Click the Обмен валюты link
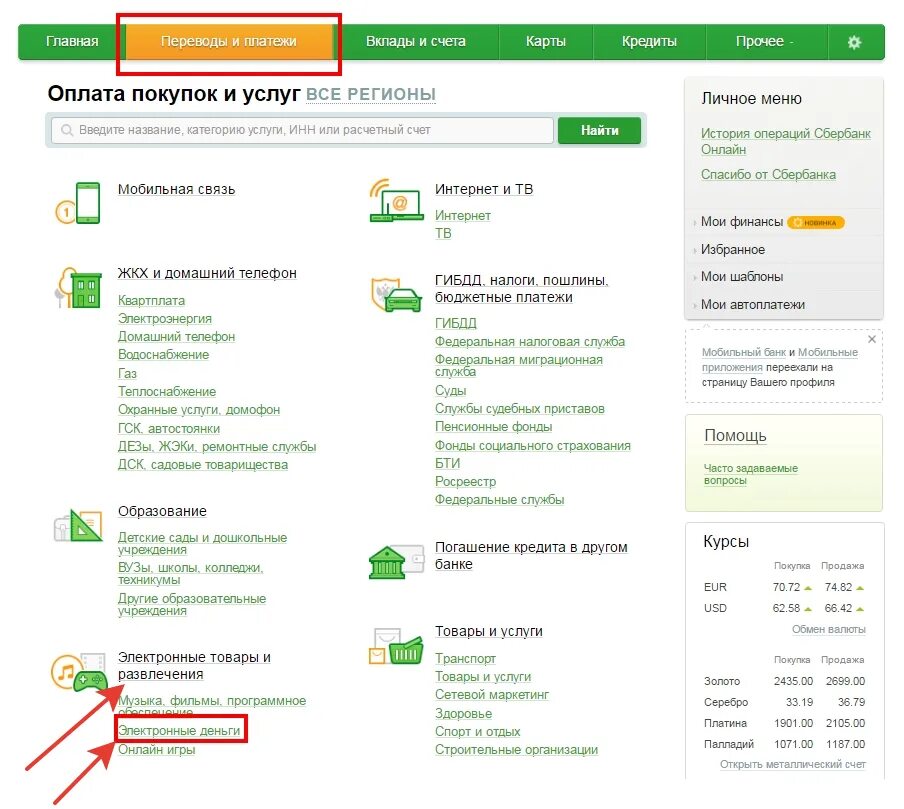Viewport: 904px width, 809px height. pos(828,629)
